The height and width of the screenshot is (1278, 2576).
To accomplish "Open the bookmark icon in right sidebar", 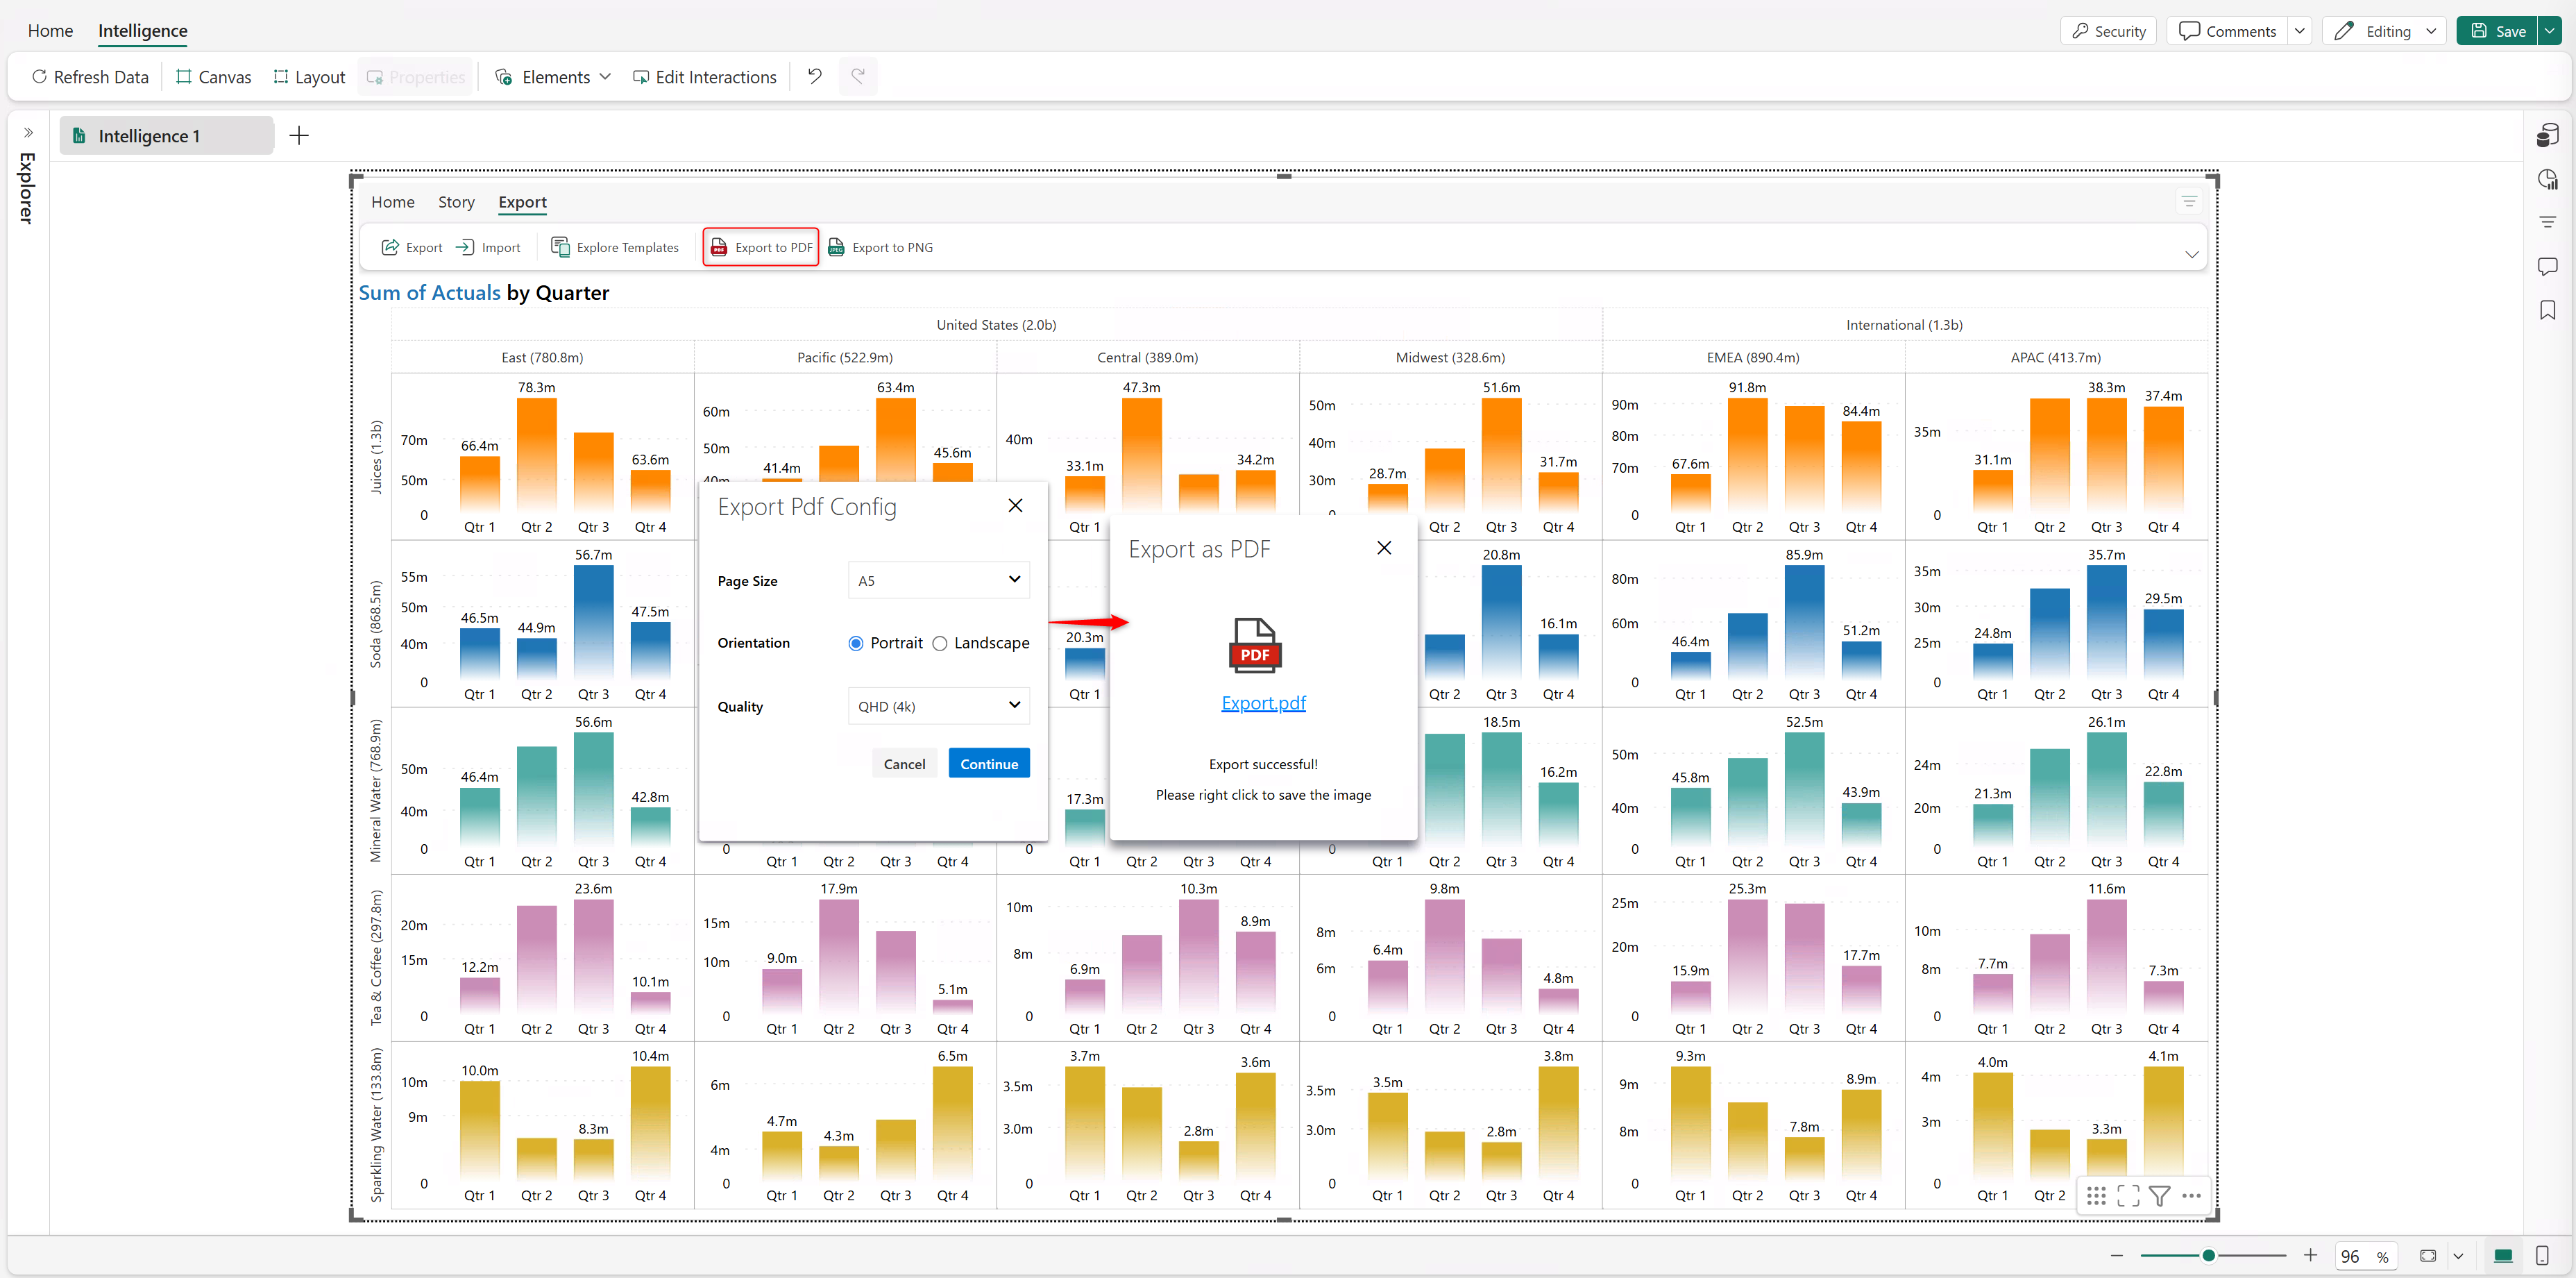I will pos(2547,311).
